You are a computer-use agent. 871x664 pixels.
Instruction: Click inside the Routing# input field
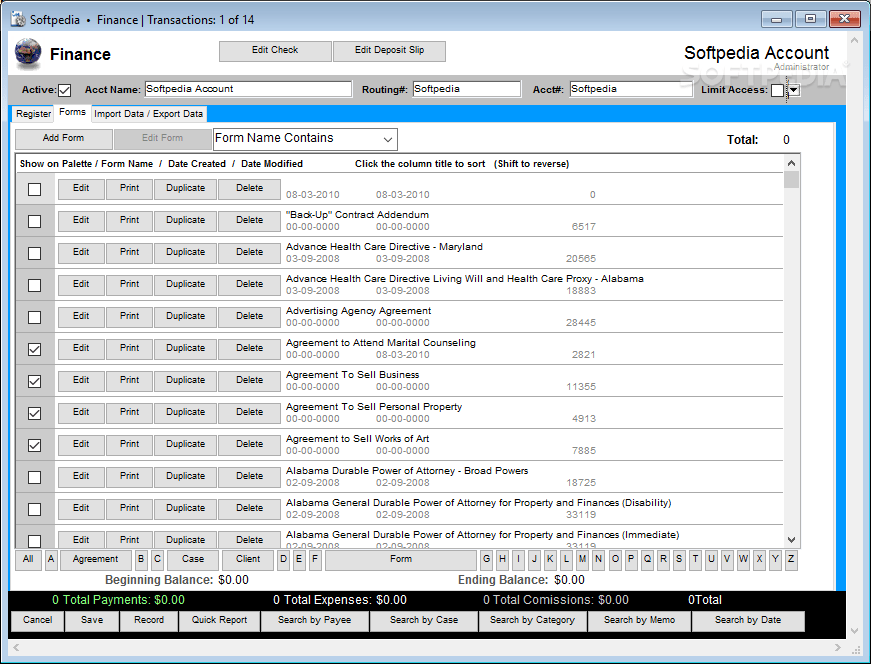pyautogui.click(x=466, y=88)
